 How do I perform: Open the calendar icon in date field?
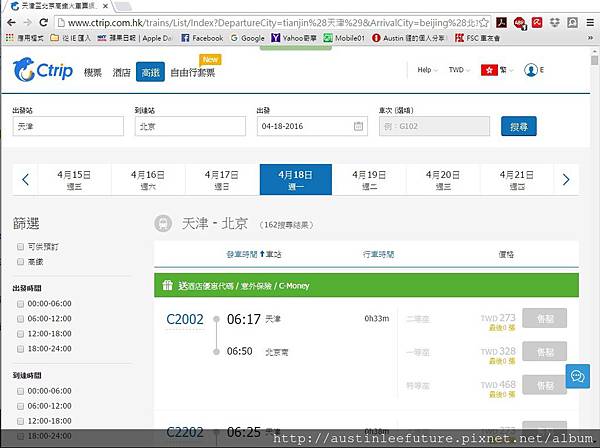[x=358, y=126]
